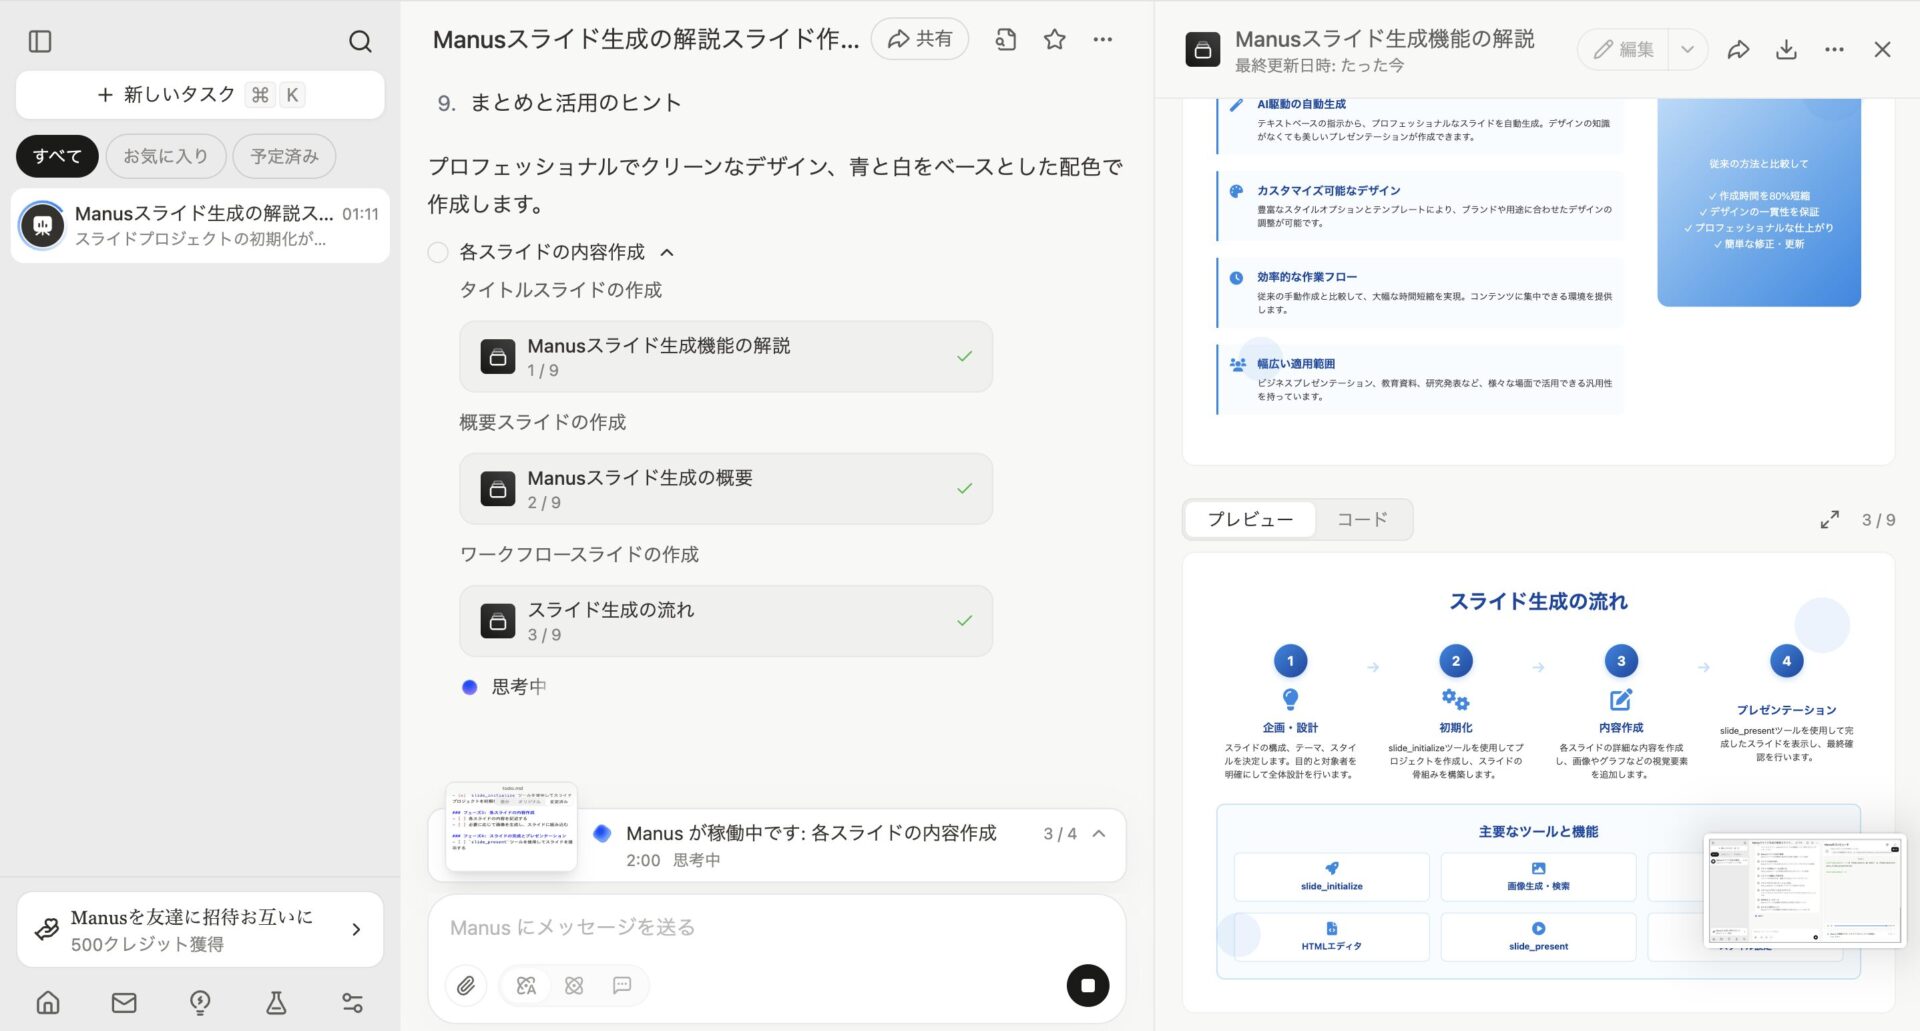Open the settings sliders icon
The image size is (1920, 1031).
point(352,1002)
